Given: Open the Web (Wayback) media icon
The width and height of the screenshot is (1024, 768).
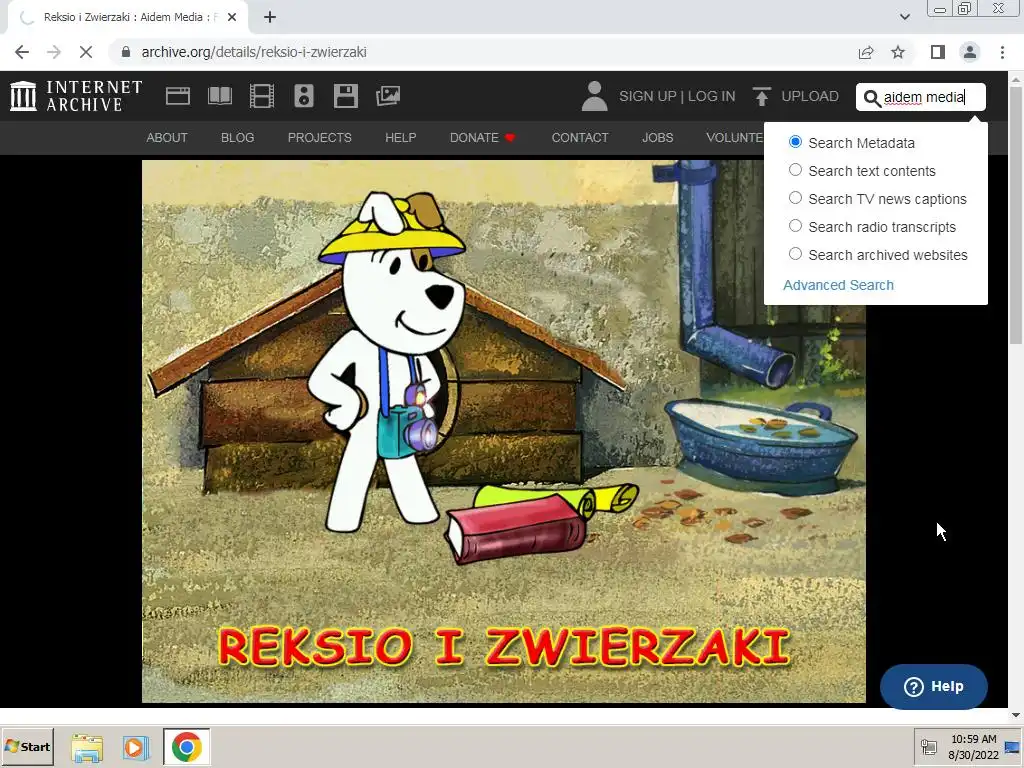Looking at the screenshot, I should [x=178, y=96].
